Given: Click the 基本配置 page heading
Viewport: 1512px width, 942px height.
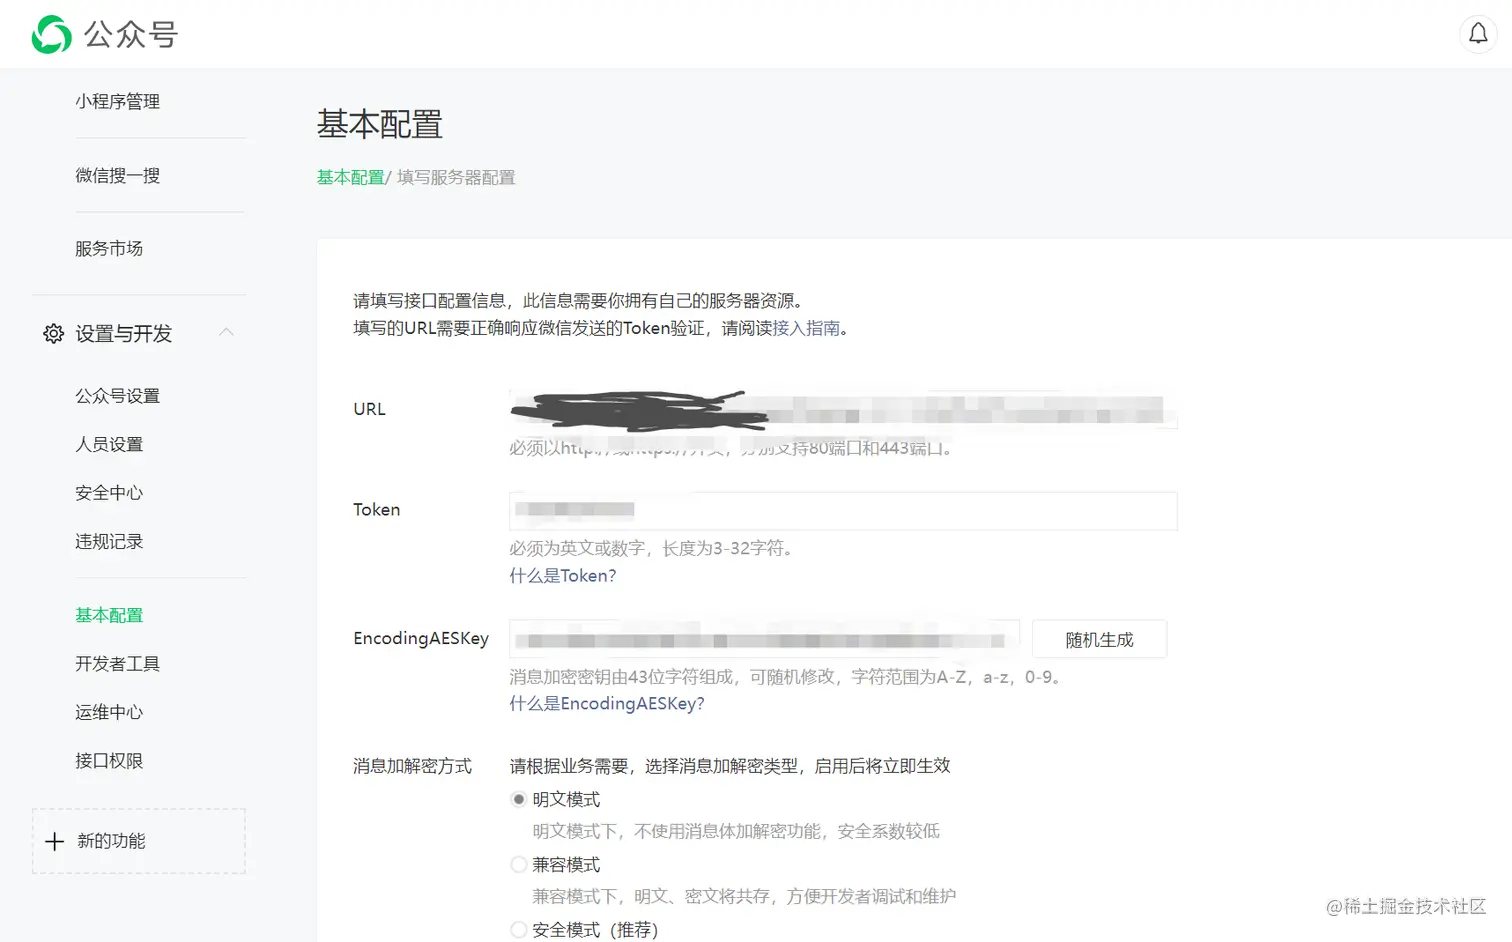Looking at the screenshot, I should (380, 124).
